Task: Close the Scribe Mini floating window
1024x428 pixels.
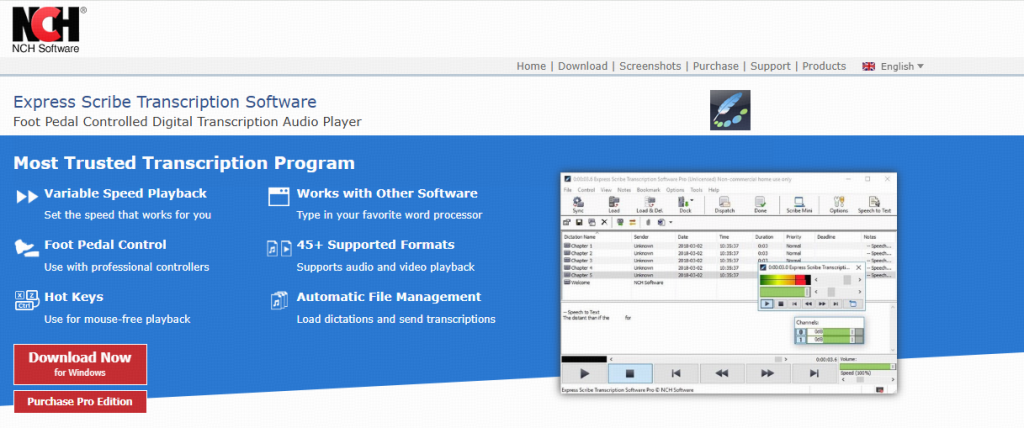Action: pos(859,267)
